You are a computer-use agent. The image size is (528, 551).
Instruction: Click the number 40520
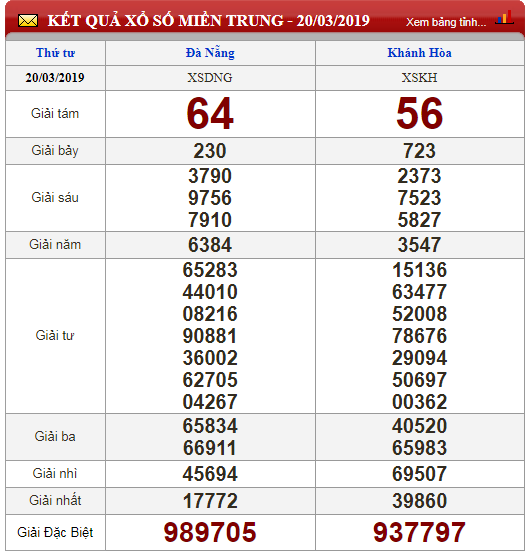pyautogui.click(x=419, y=426)
